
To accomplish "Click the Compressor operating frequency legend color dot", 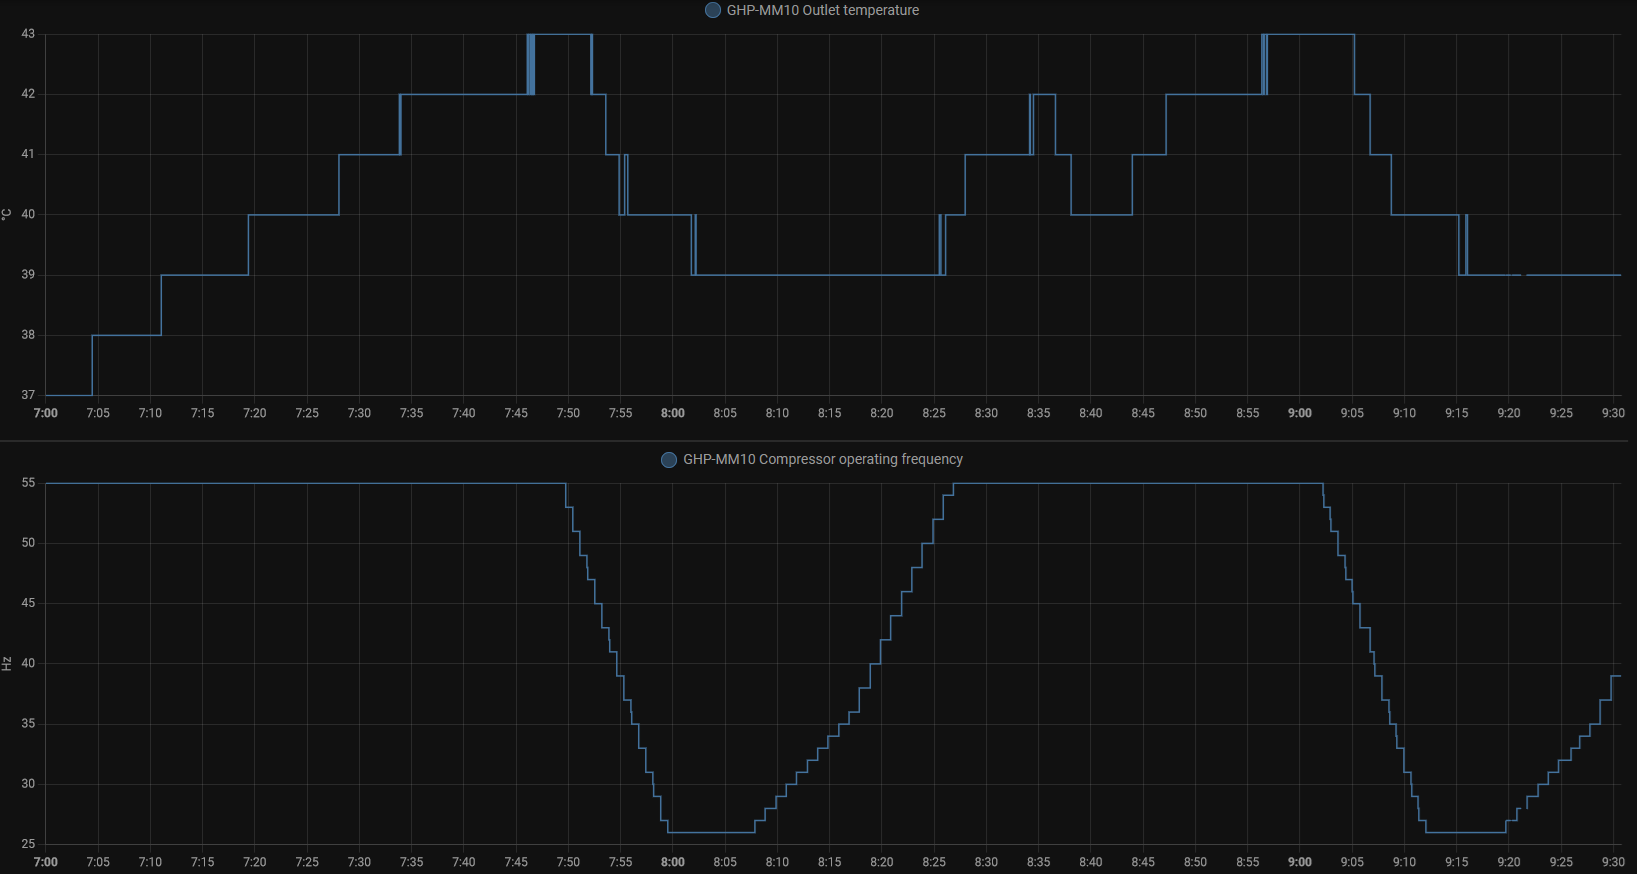I will (669, 460).
